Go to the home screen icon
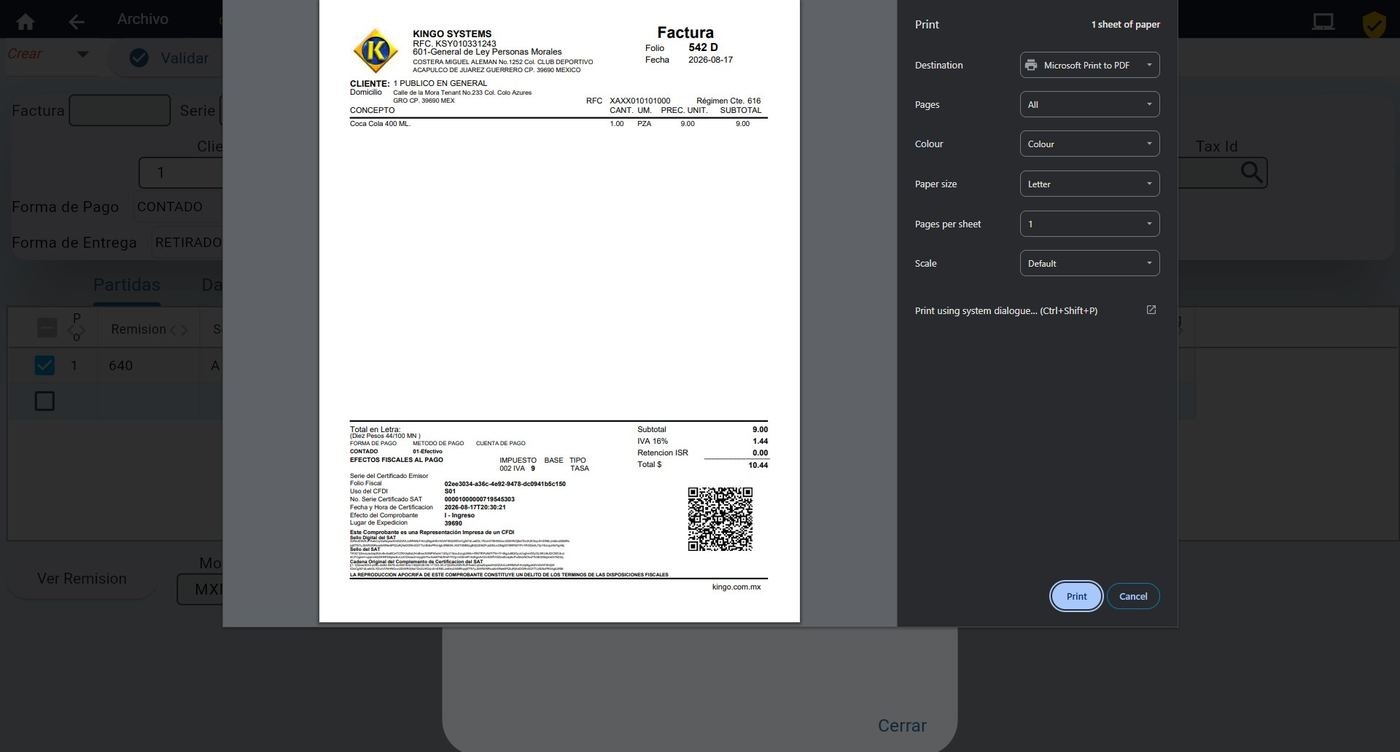The height and width of the screenshot is (752, 1400). tap(25, 21)
